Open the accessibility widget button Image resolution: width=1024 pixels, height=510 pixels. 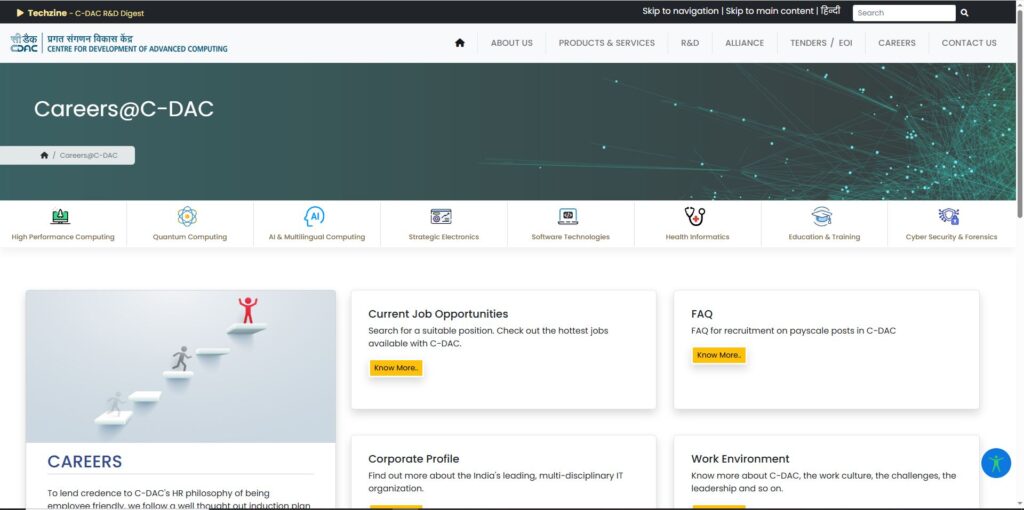(995, 463)
